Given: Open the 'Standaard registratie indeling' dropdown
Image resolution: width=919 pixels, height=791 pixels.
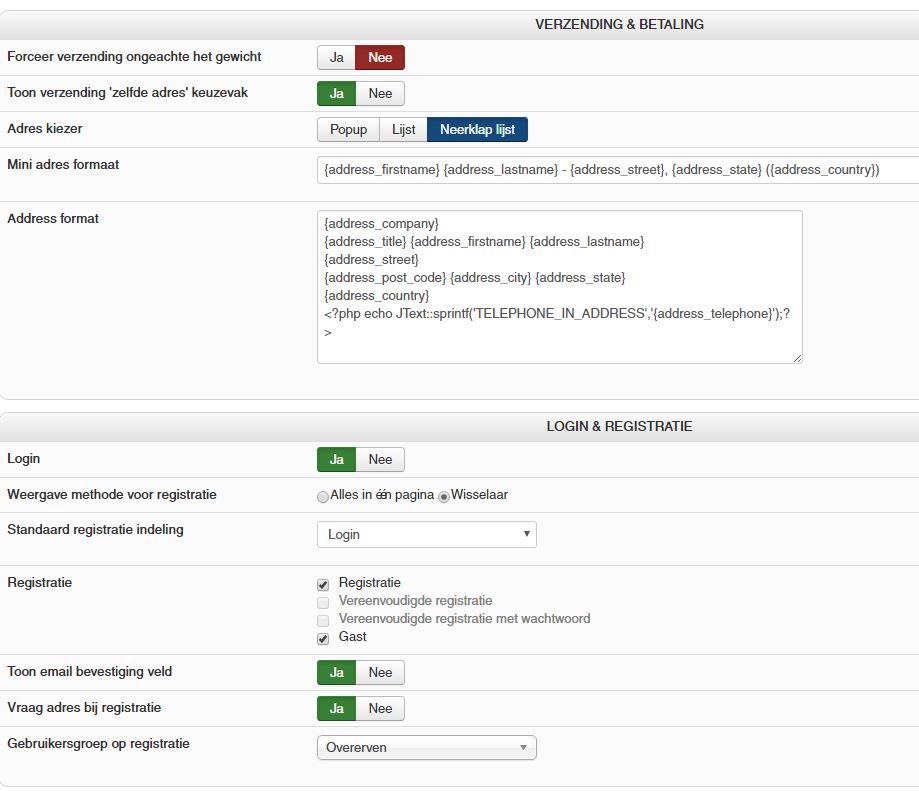Looking at the screenshot, I should 426,535.
